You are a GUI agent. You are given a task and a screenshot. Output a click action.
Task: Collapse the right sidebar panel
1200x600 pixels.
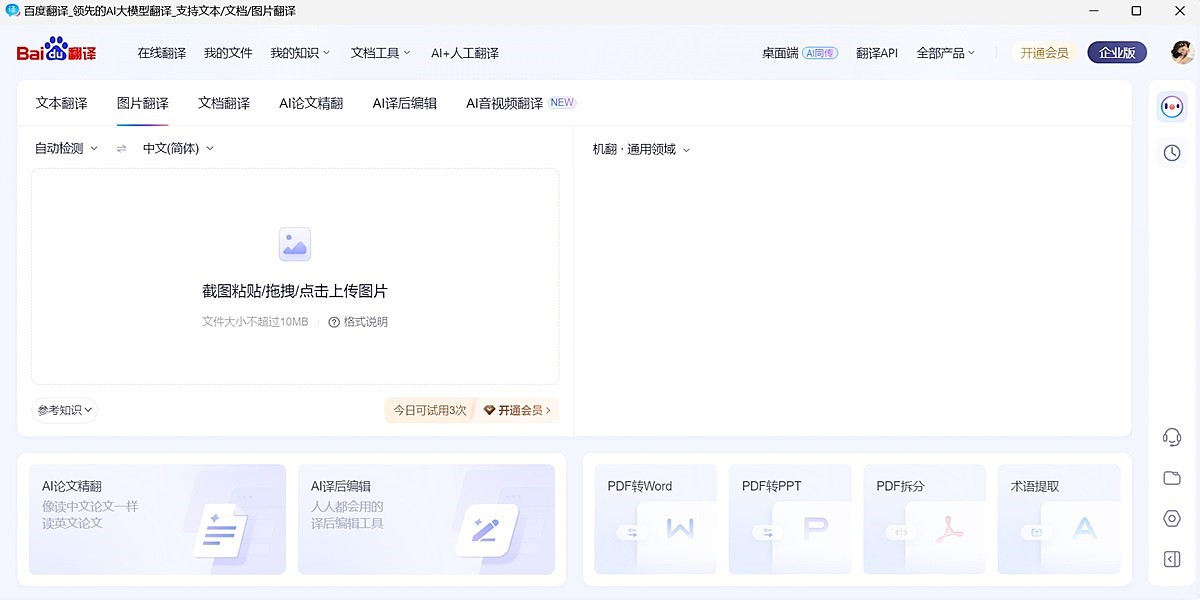pos(1171,557)
